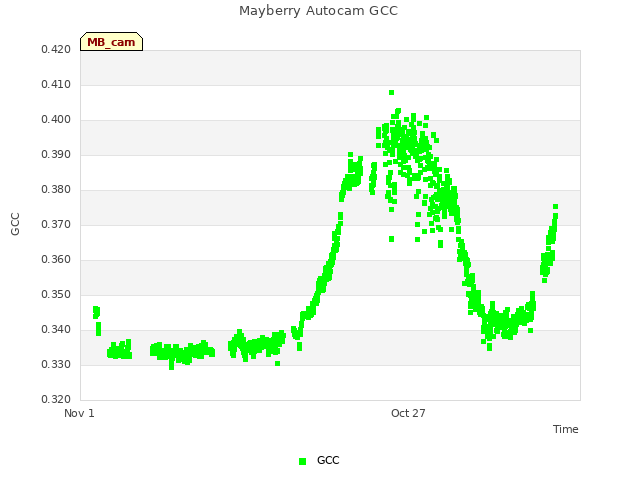
Task: Click the 0.400 y-axis value
Action: [x=56, y=120]
